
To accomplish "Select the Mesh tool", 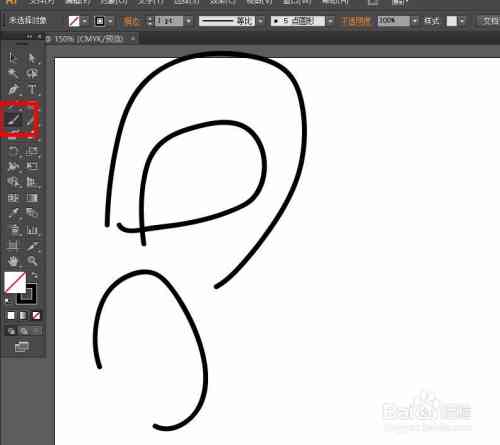I will click(x=13, y=198).
